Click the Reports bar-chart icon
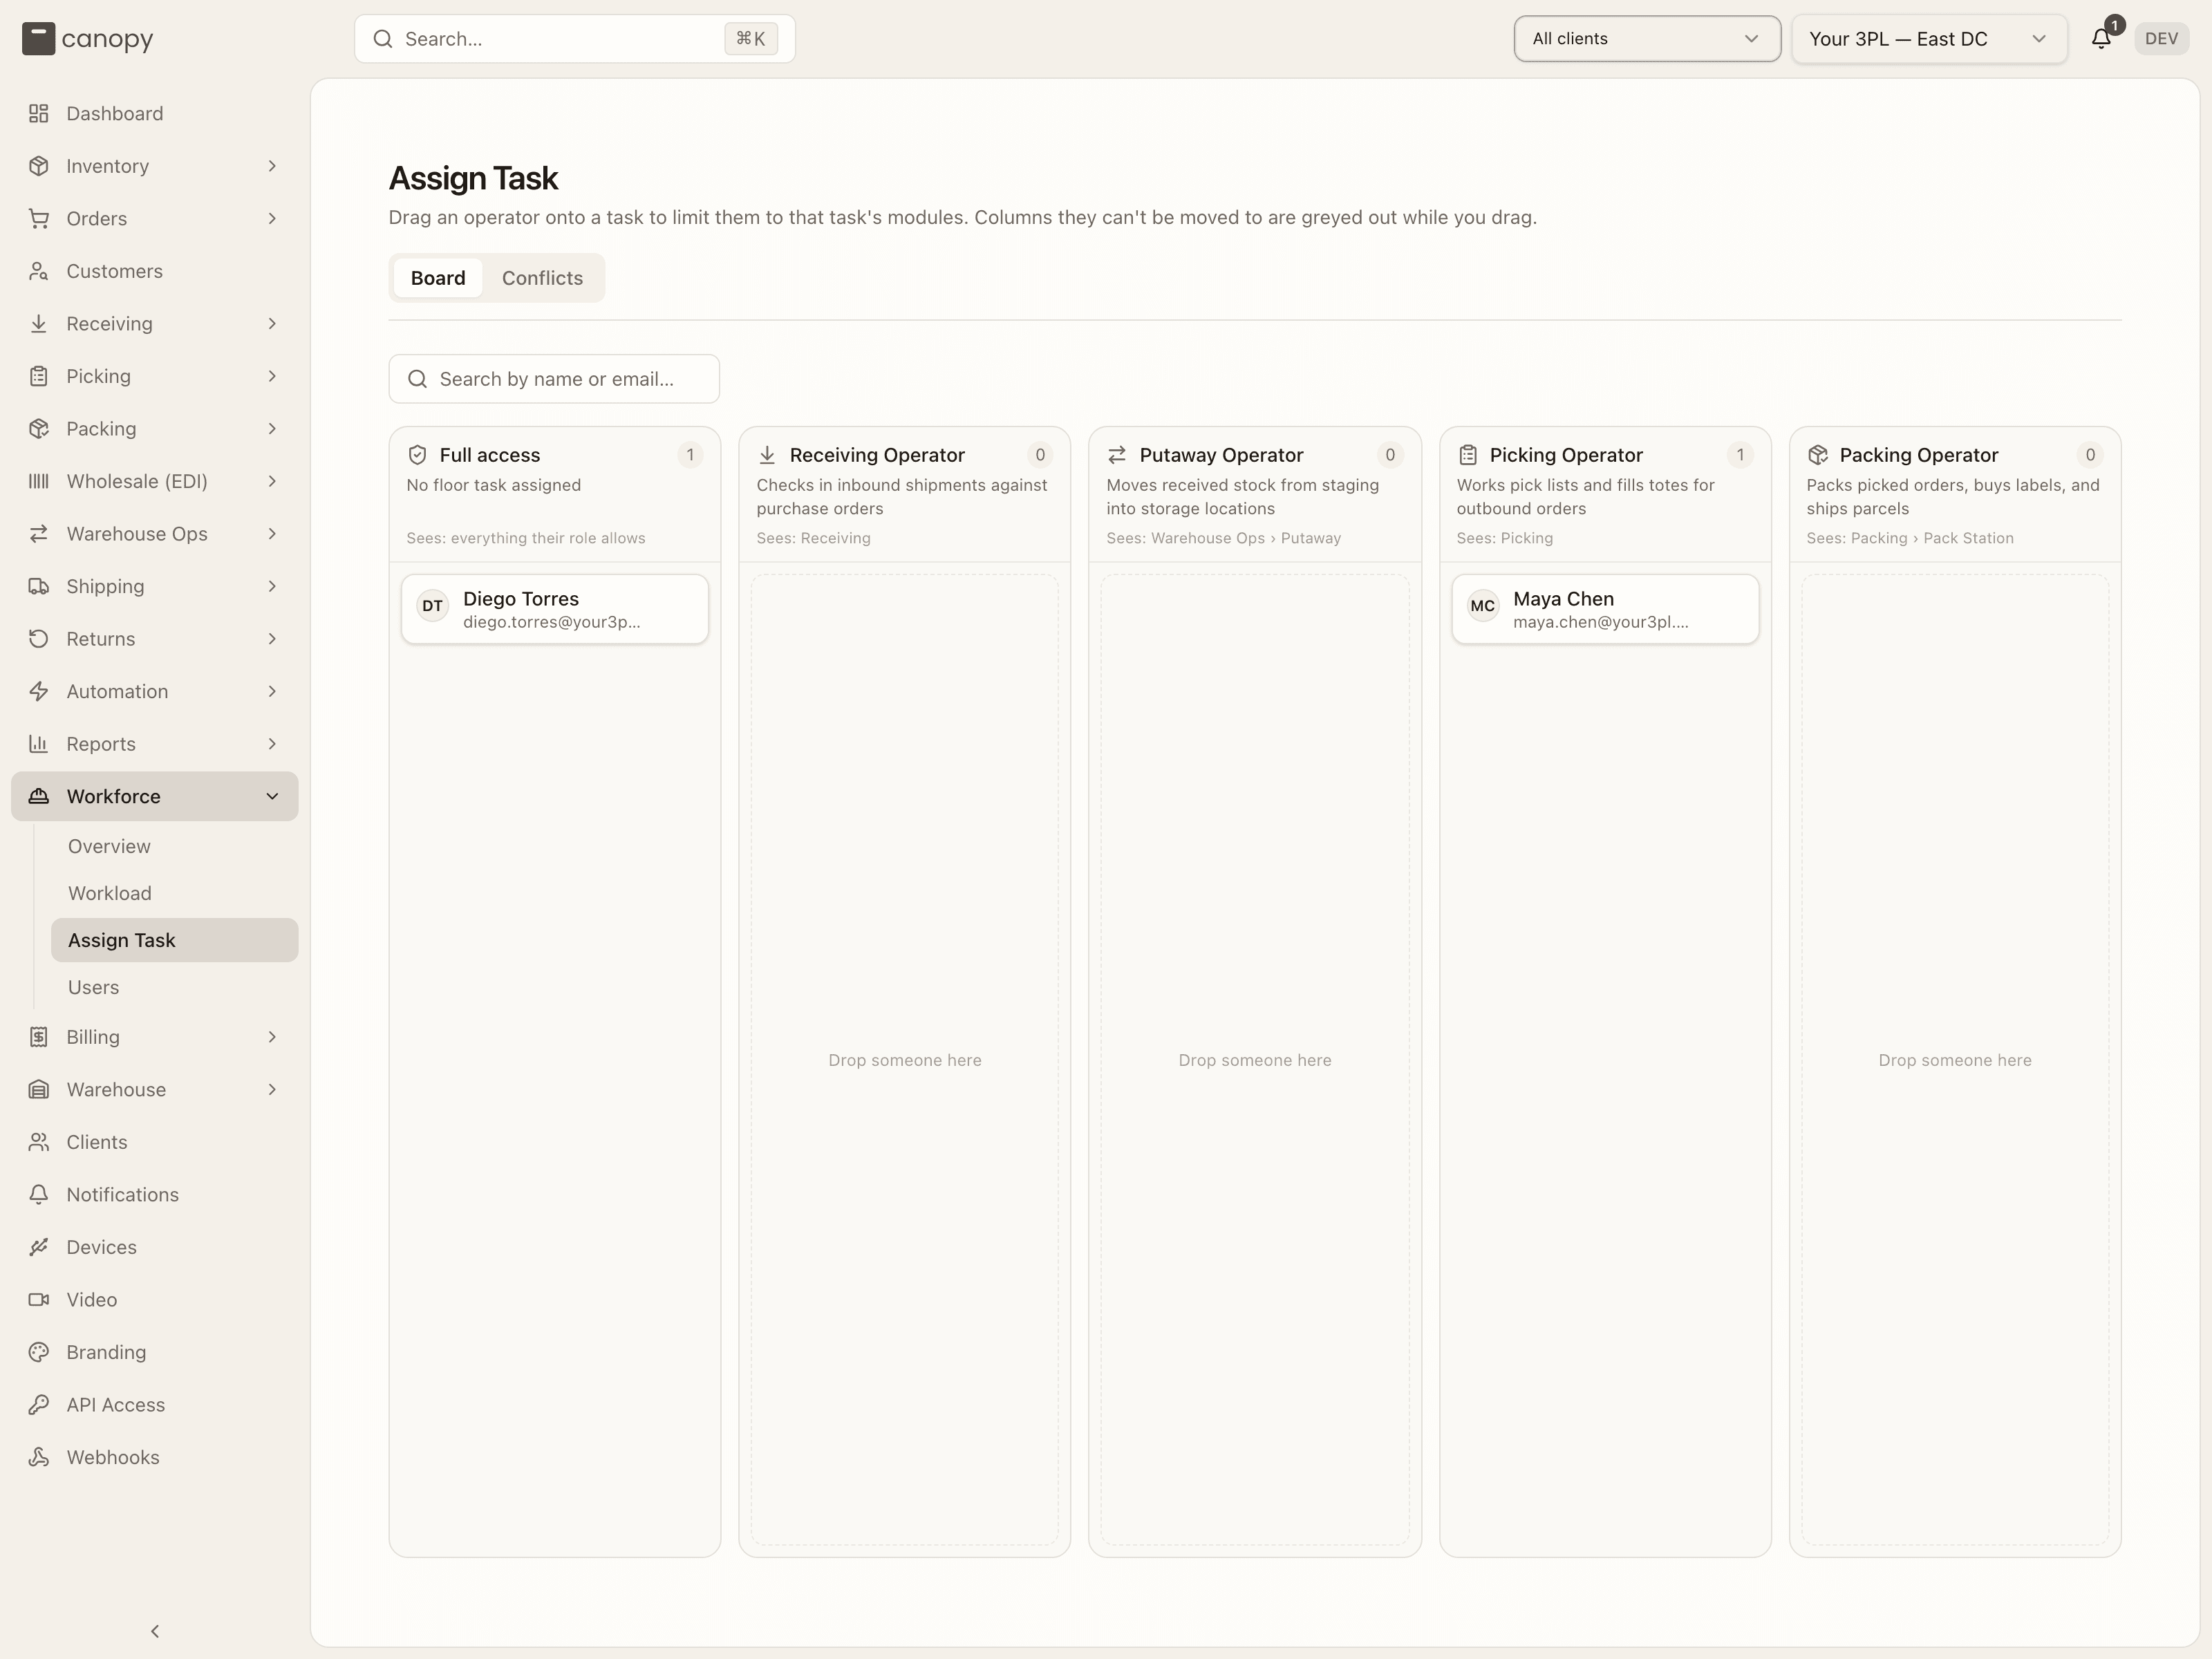The image size is (2212, 1659). pyautogui.click(x=39, y=744)
